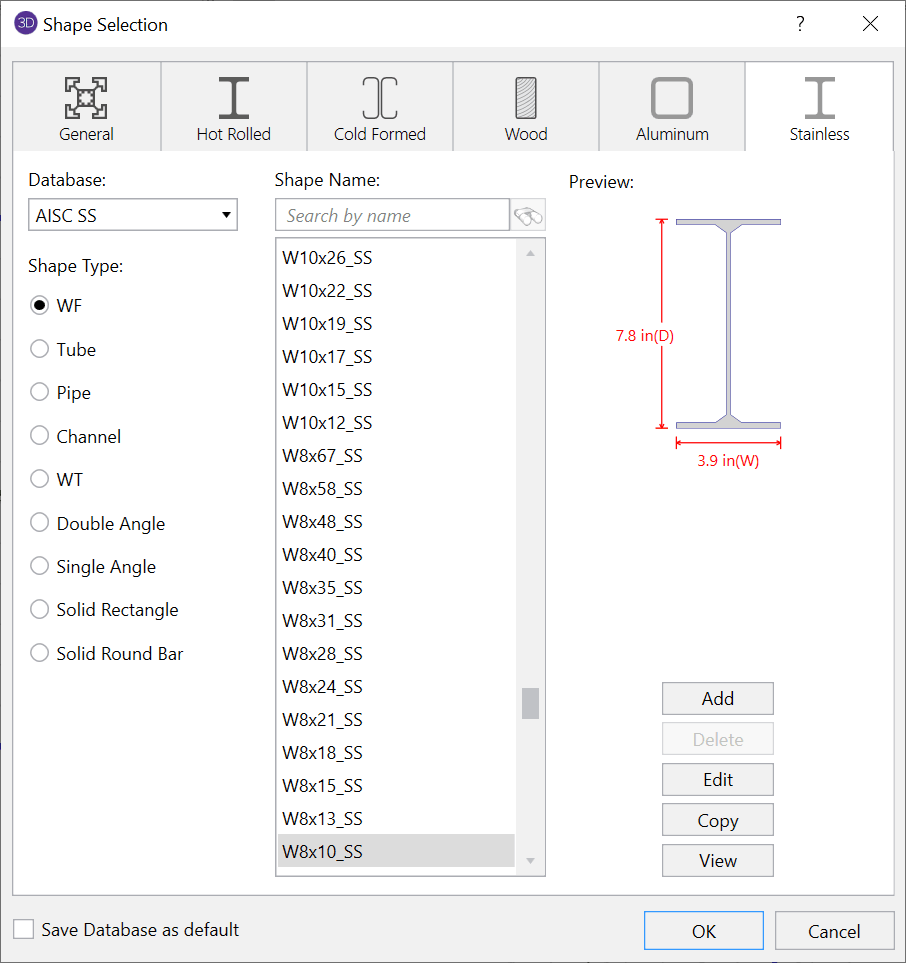This screenshot has height=963, width=906.
Task: Click the list's scroll down arrow
Action: tap(530, 861)
